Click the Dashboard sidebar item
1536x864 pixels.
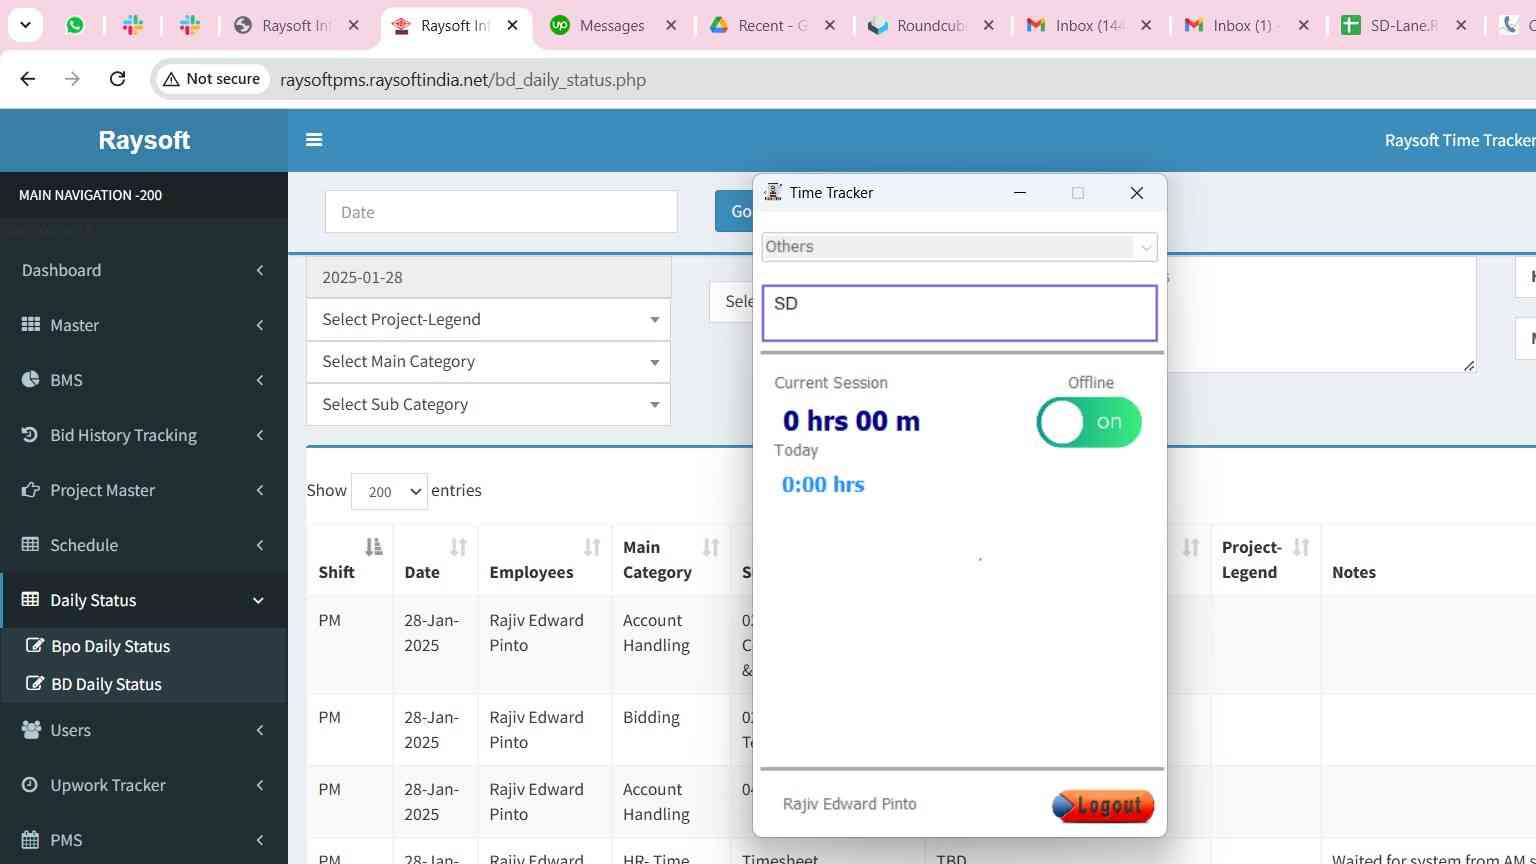(x=62, y=270)
